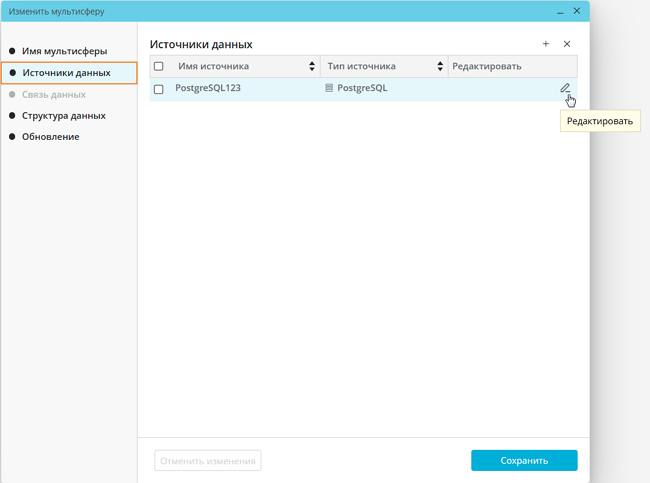Click the Имя источника header label
The image size is (650, 483).
[x=214, y=67]
